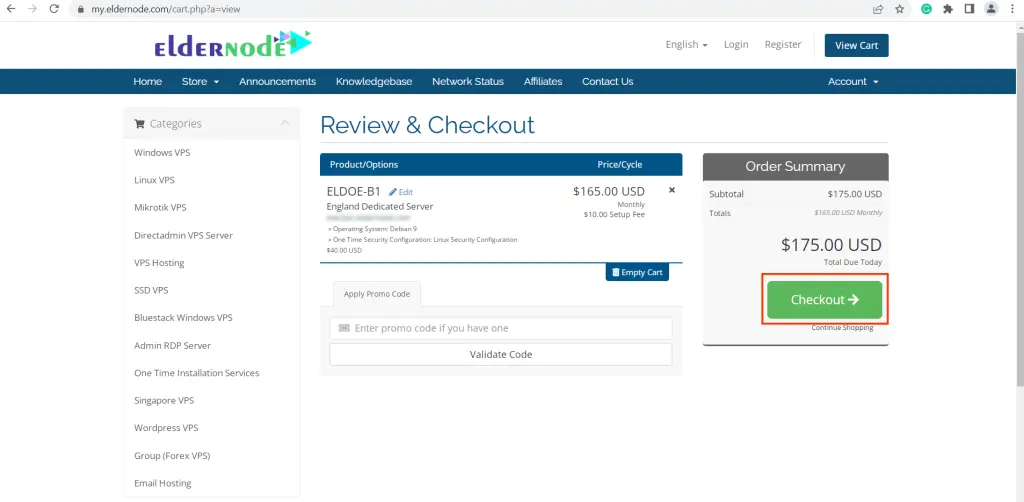
Task: Open the Directadmin VPS Server category
Action: click(184, 235)
